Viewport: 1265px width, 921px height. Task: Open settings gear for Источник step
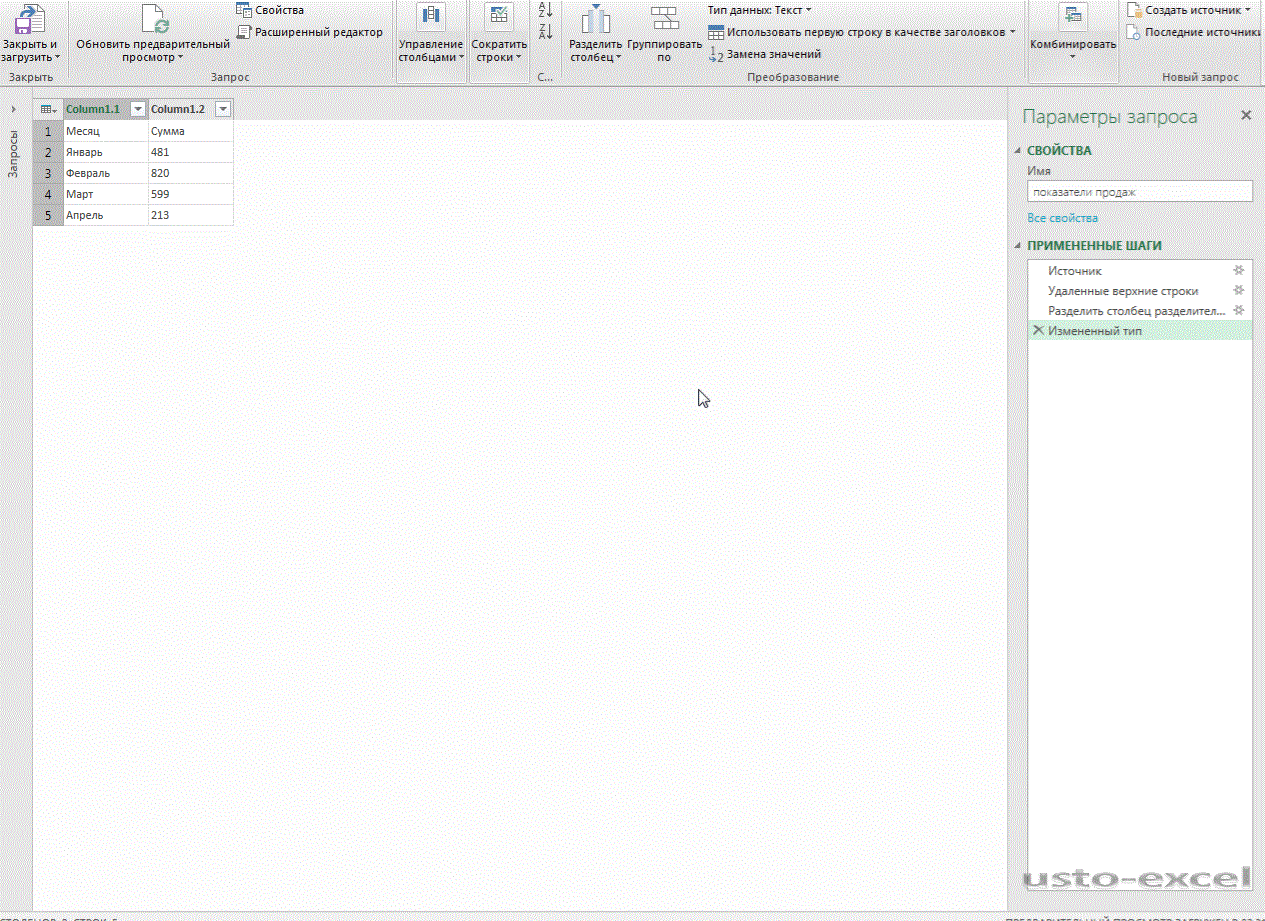[x=1238, y=270]
